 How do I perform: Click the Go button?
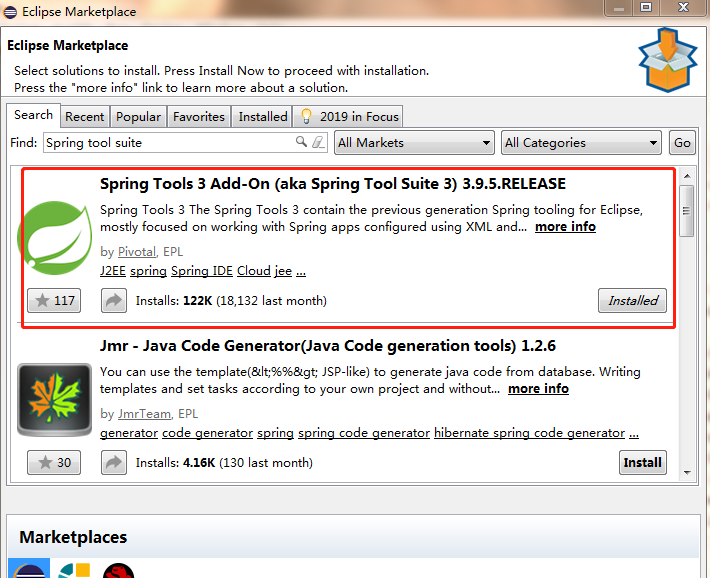(682, 143)
